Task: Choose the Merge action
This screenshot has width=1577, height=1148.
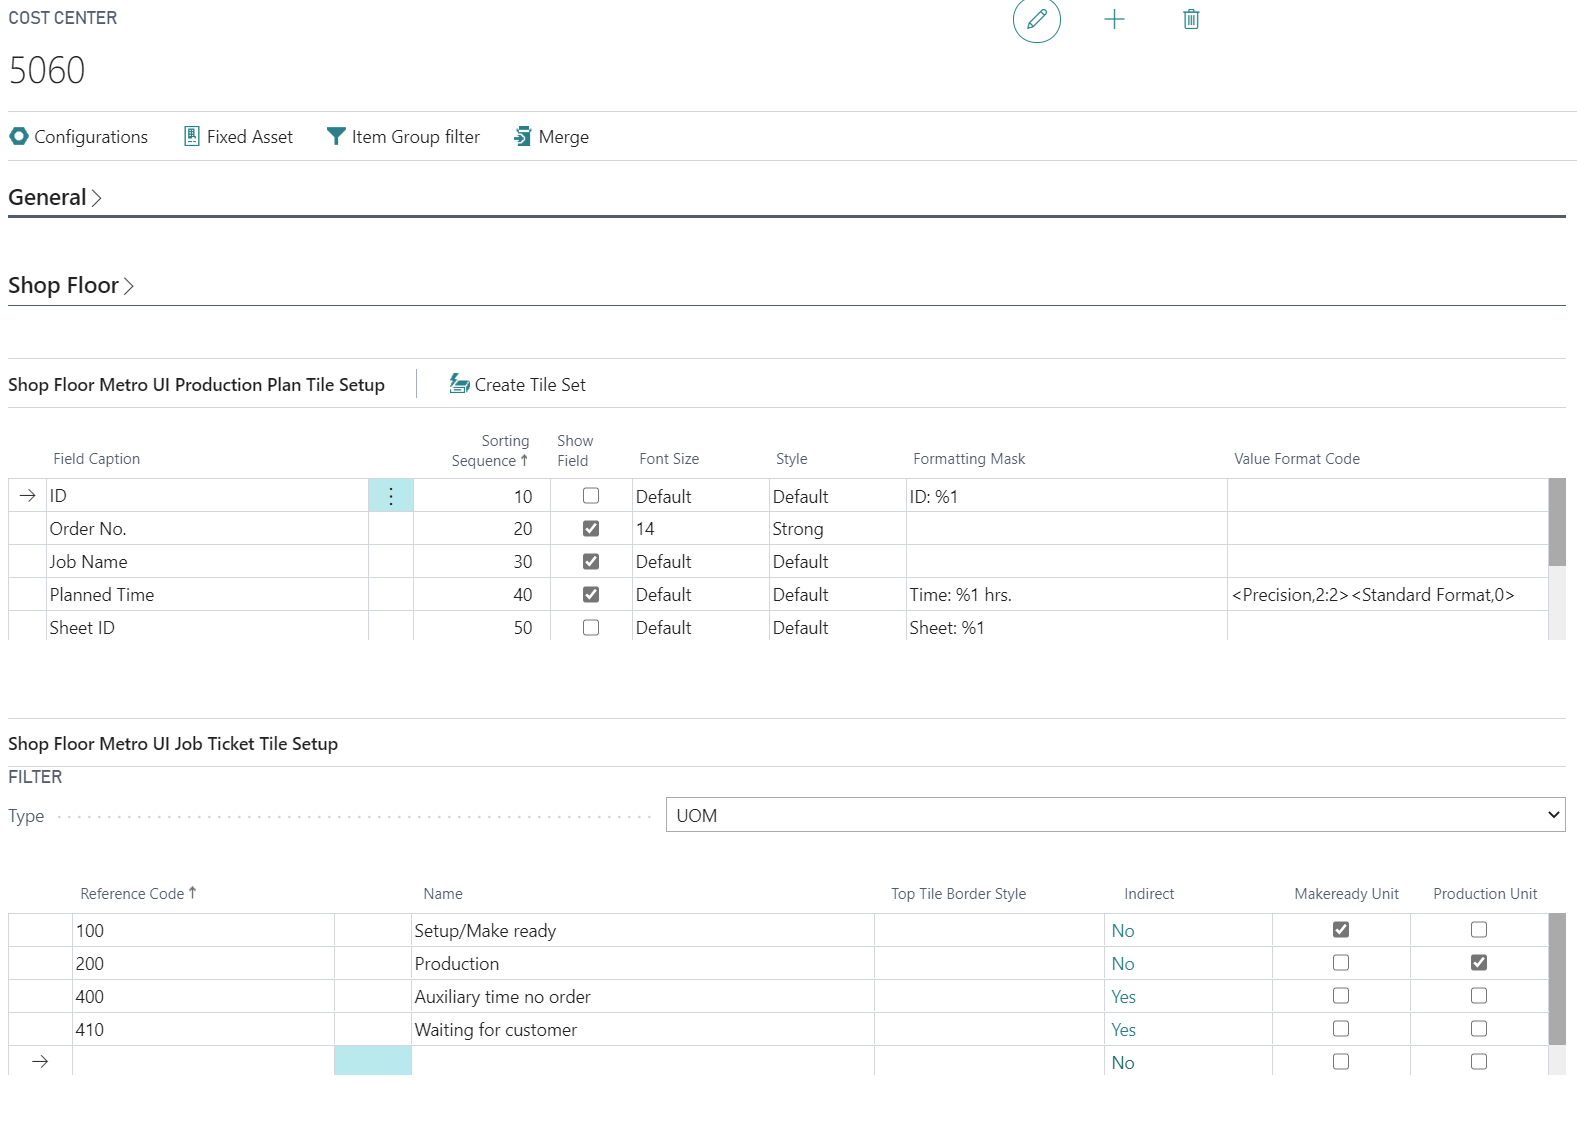Action: coord(551,136)
